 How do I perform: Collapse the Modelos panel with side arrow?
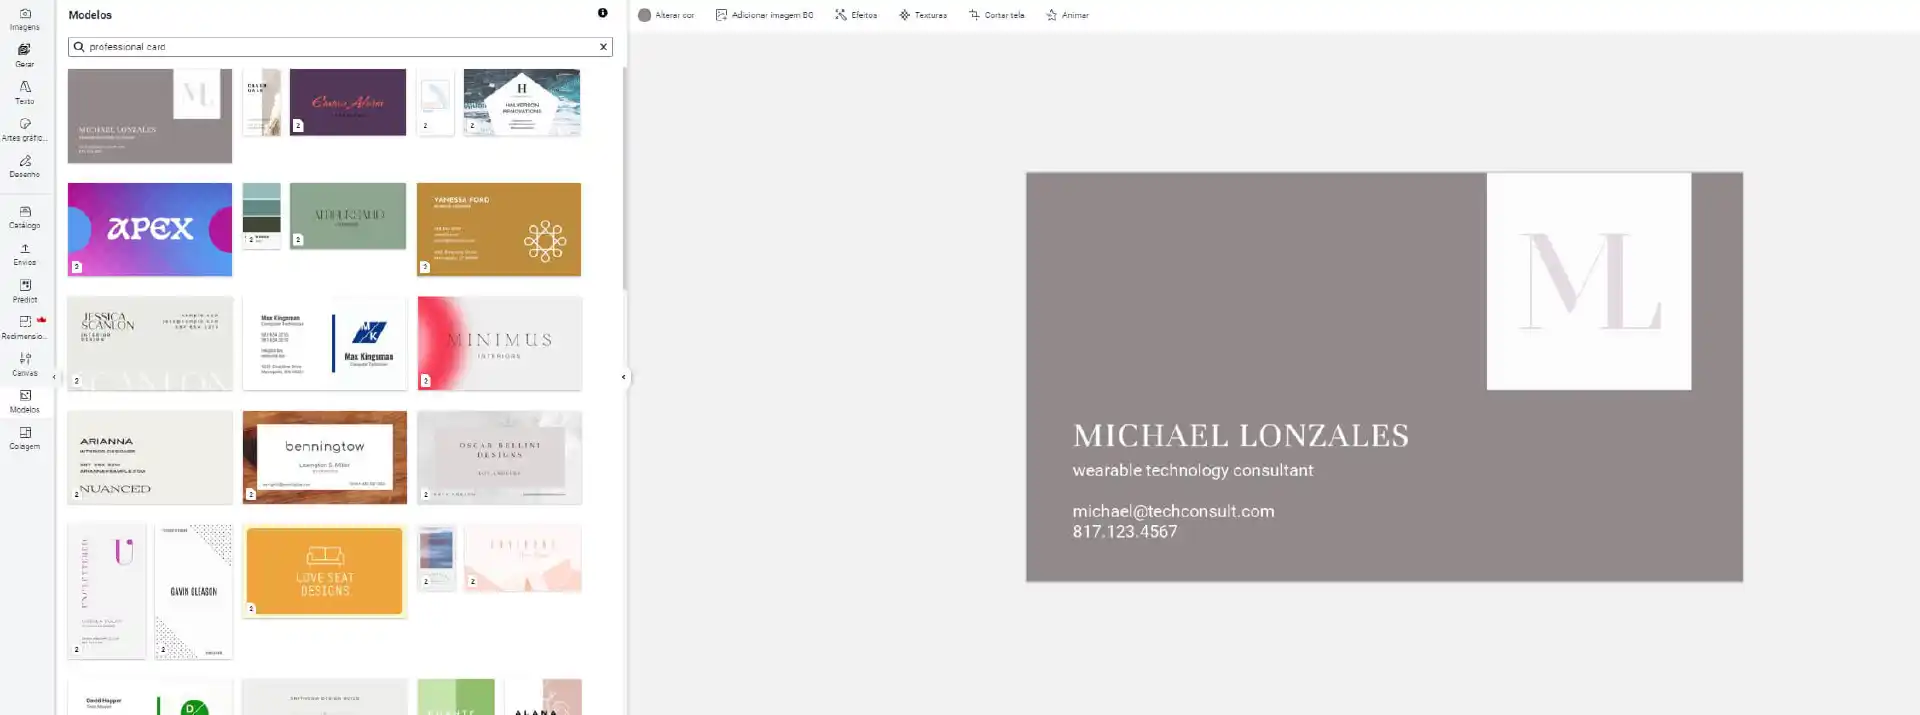click(624, 377)
